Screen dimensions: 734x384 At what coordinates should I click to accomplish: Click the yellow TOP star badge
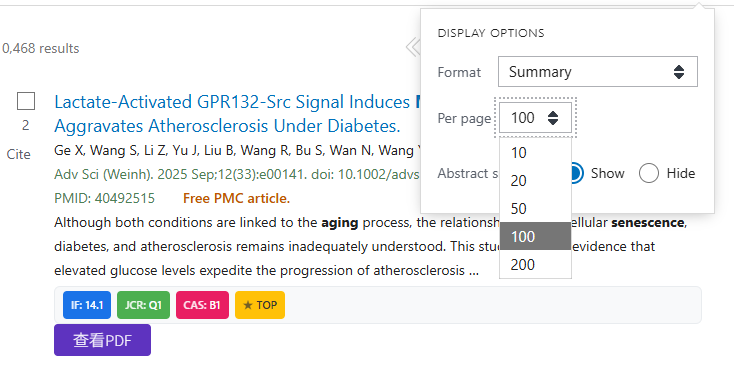[x=260, y=305]
